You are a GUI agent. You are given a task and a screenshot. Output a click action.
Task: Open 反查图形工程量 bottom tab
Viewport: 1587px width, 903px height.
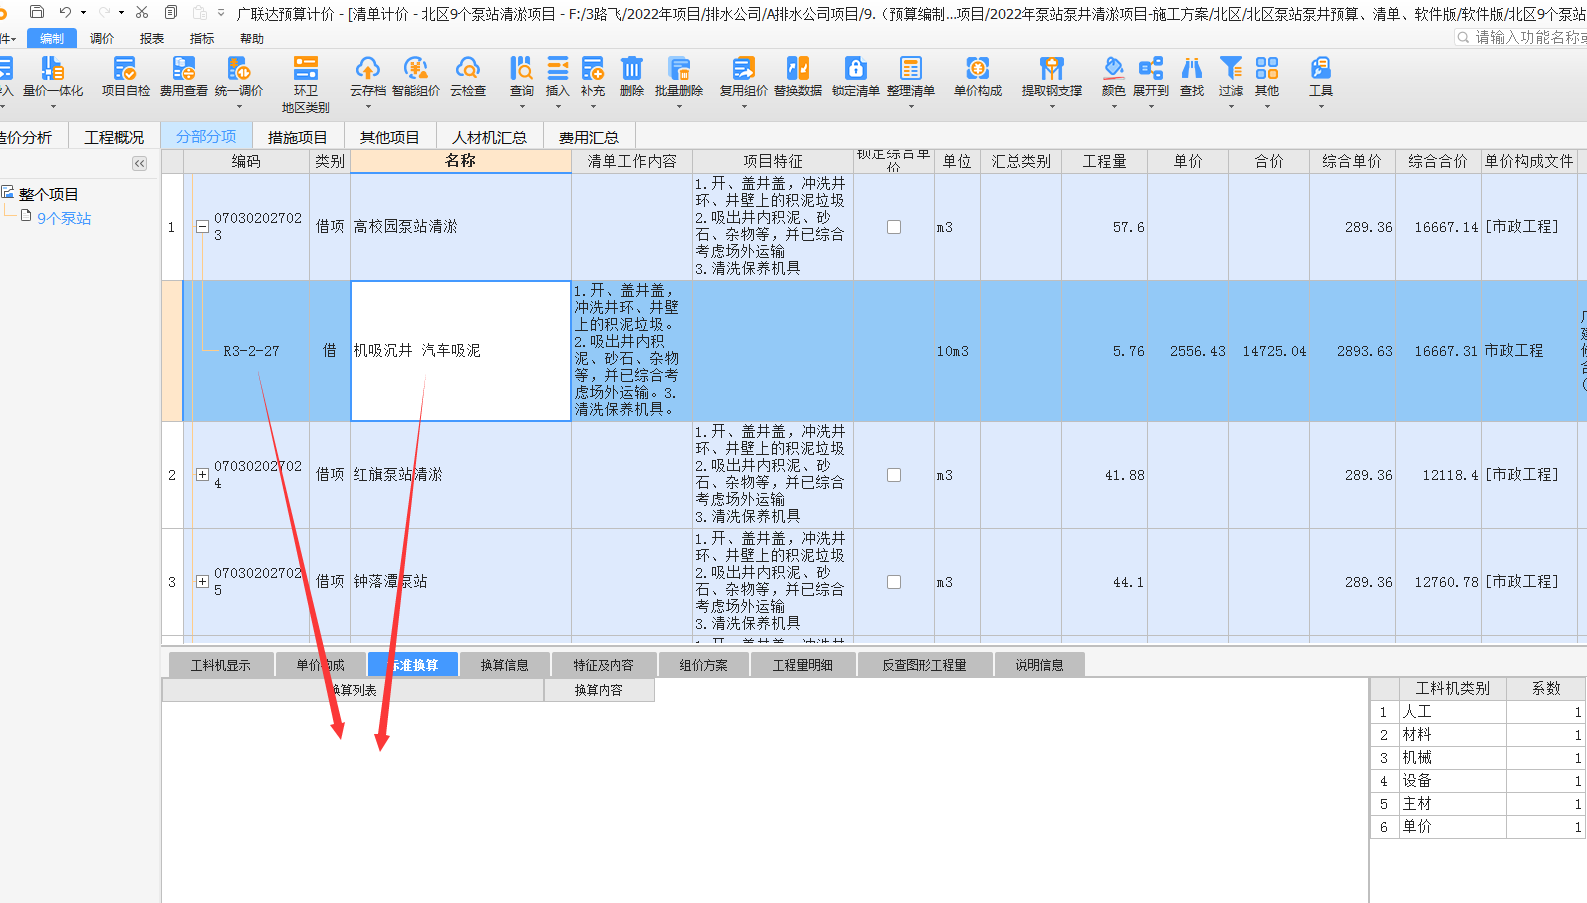925,665
